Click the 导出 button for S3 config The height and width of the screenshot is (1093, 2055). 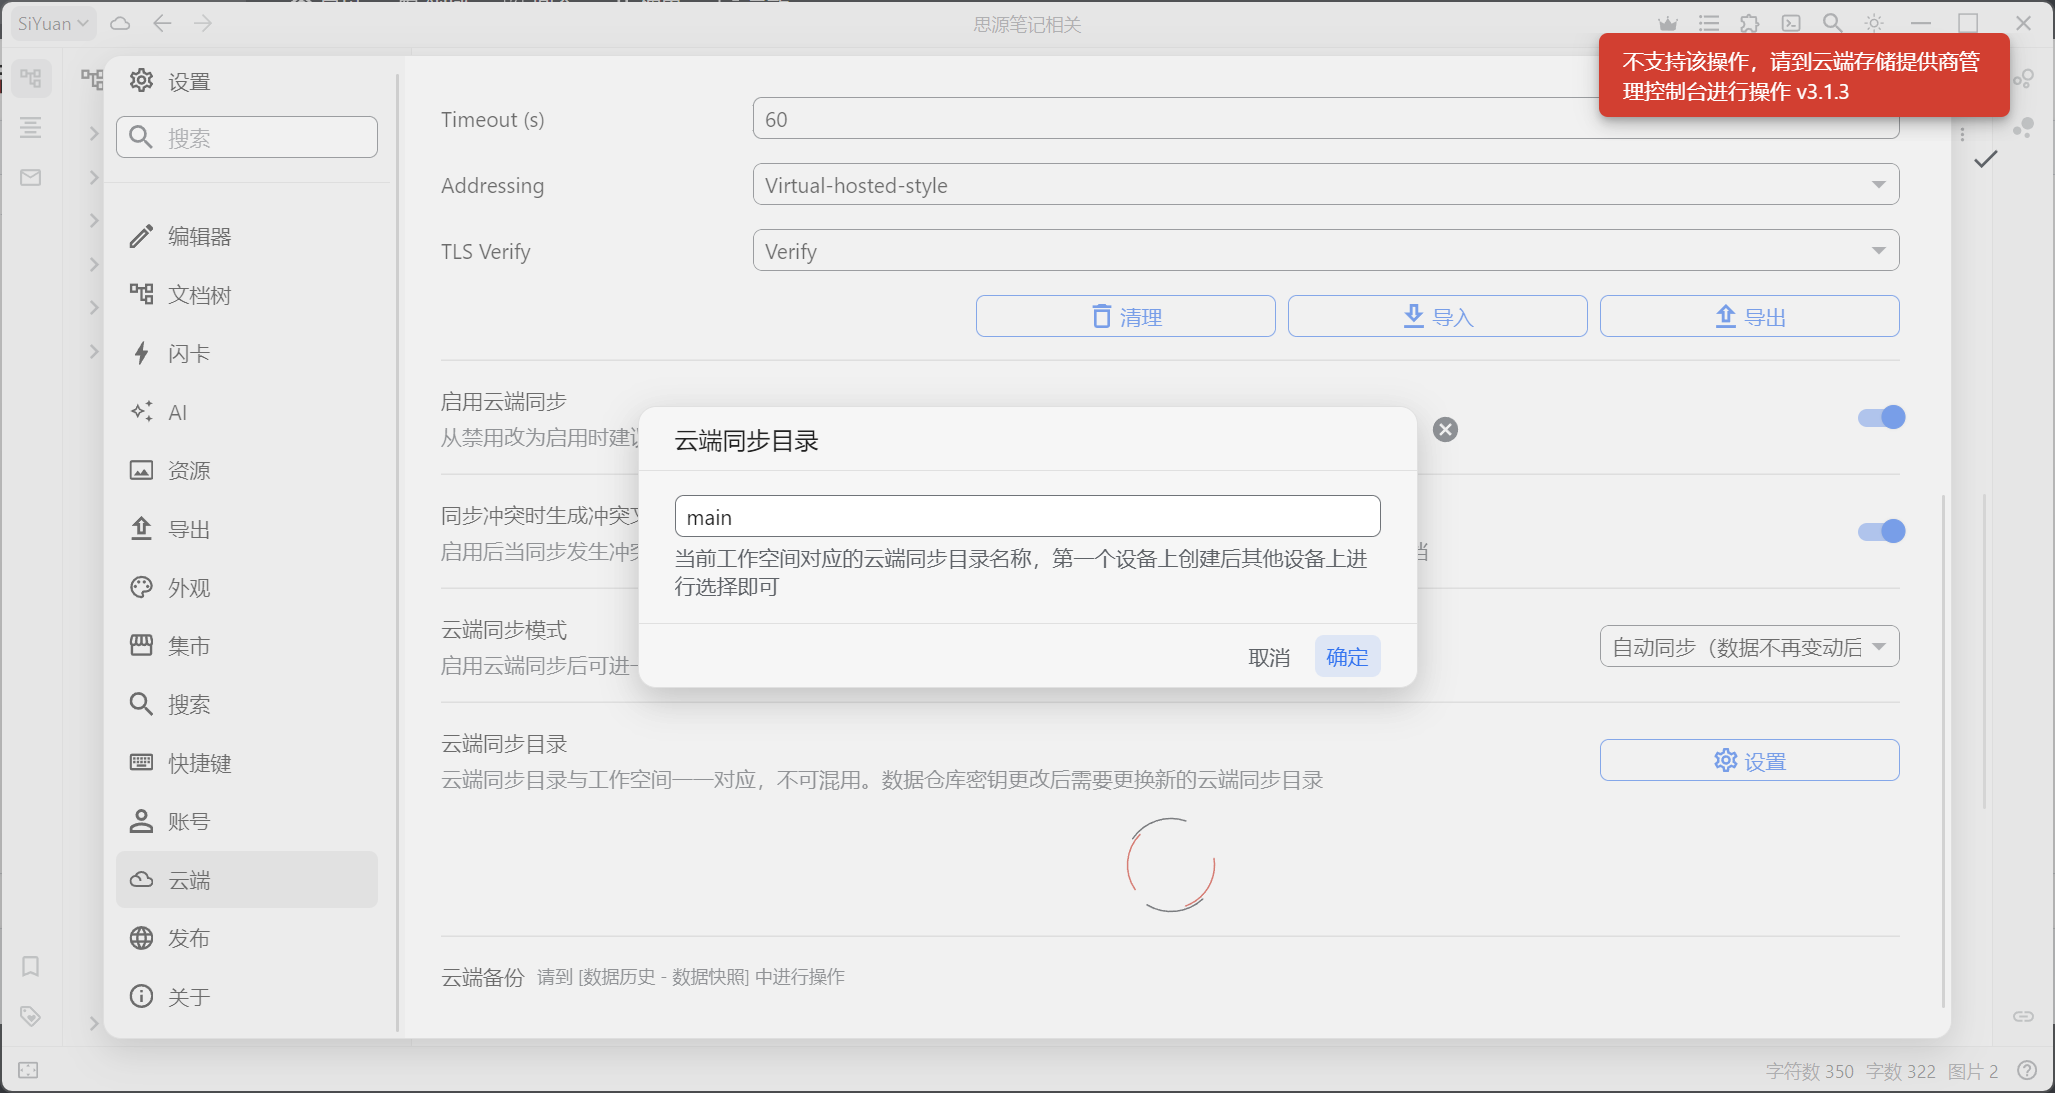[1749, 317]
